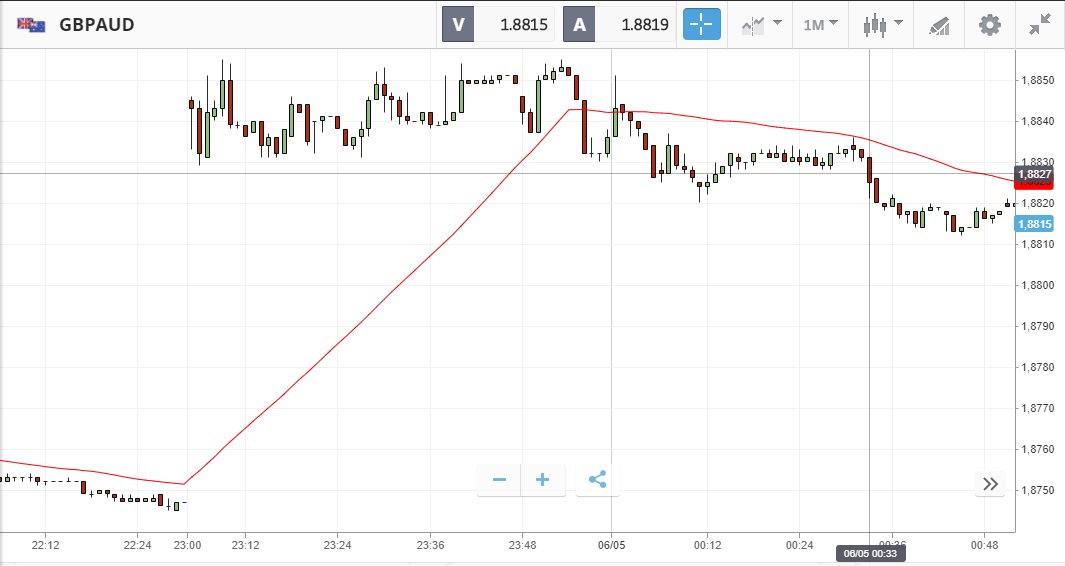1065x566 pixels.
Task: Toggle the crosshair cursor tool
Action: pyautogui.click(x=701, y=24)
